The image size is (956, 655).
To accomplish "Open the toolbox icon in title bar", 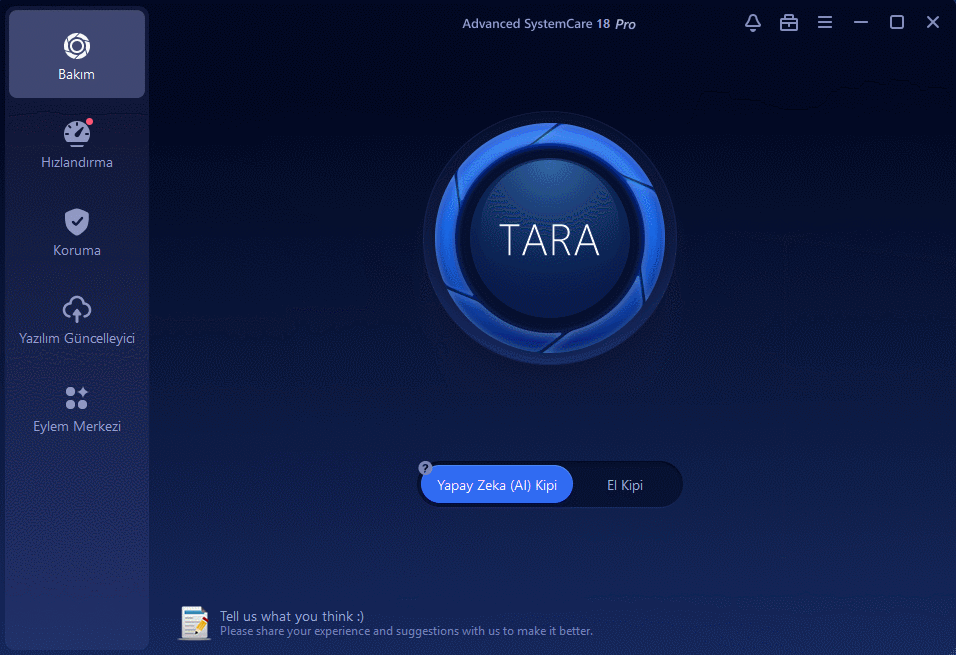I will (789, 23).
